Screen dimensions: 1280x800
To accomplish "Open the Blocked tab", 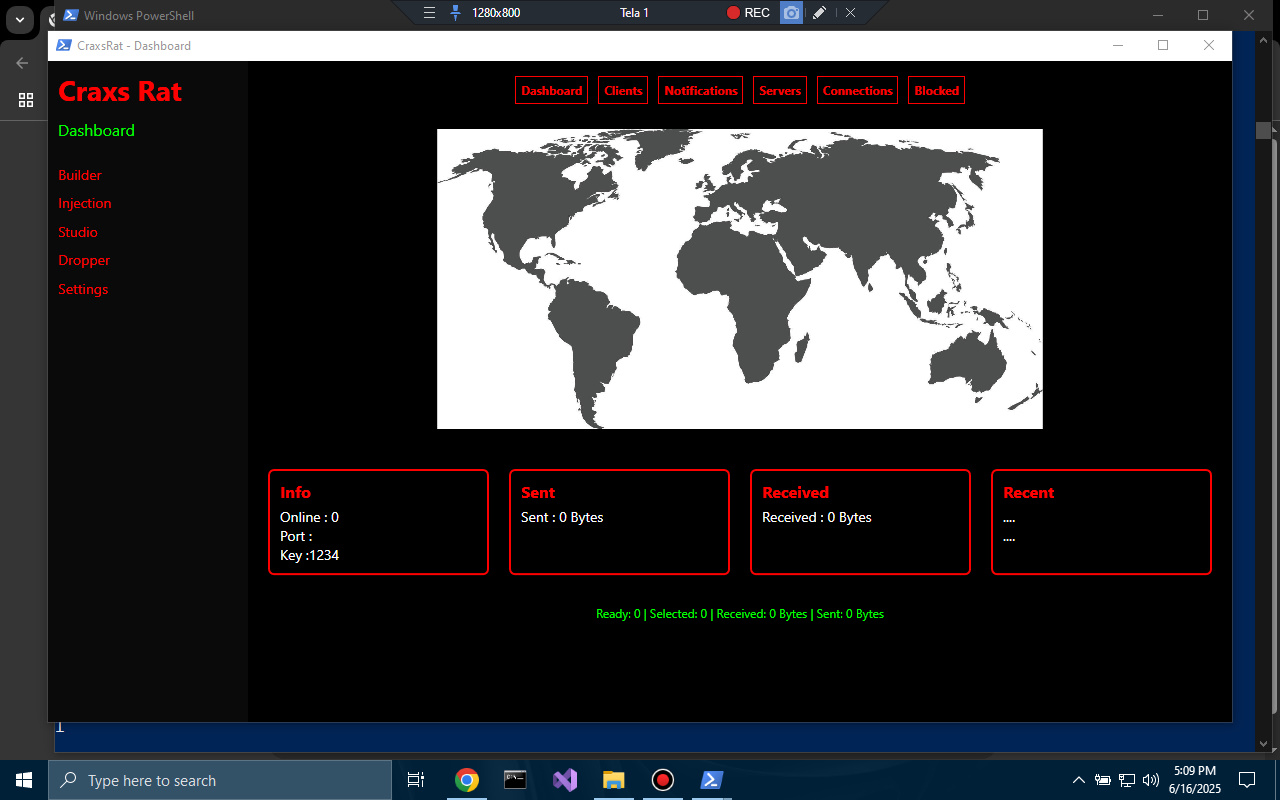I will coord(936,90).
